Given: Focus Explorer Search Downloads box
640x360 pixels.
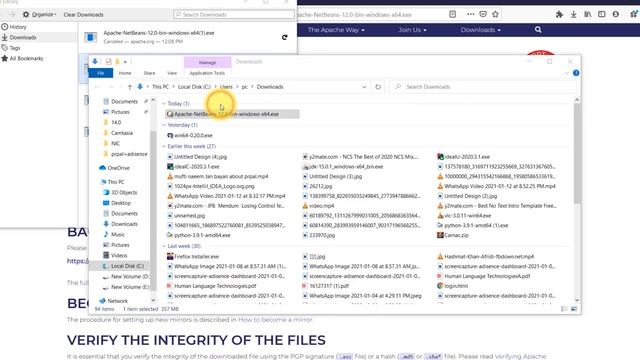Looking at the screenshot, I should [x=484, y=87].
